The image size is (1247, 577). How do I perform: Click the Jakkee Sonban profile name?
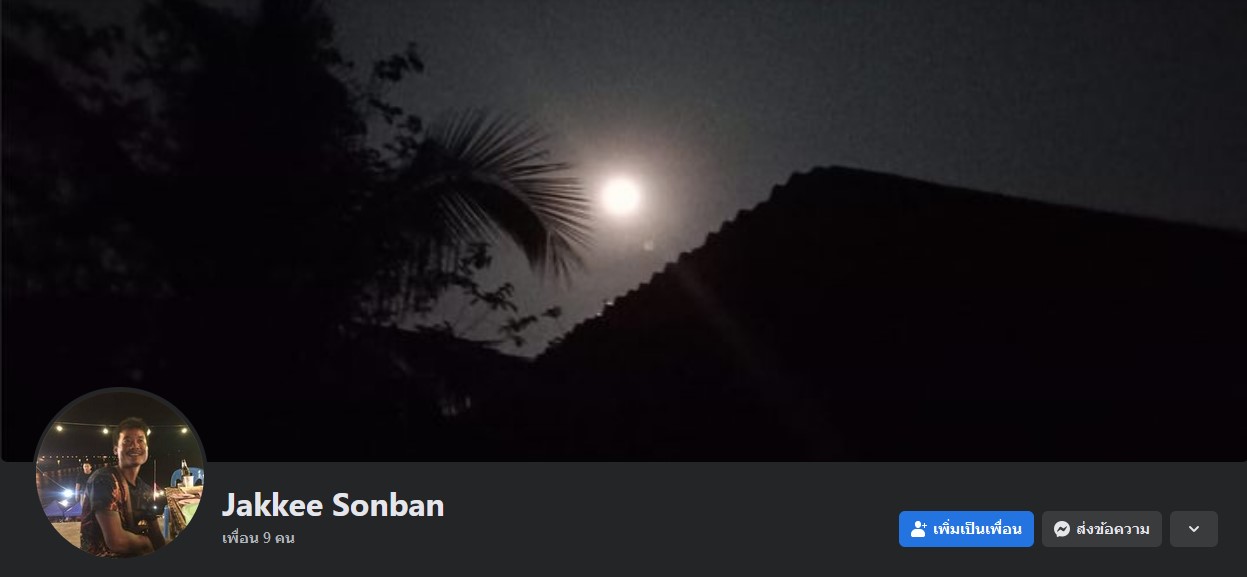tap(333, 505)
